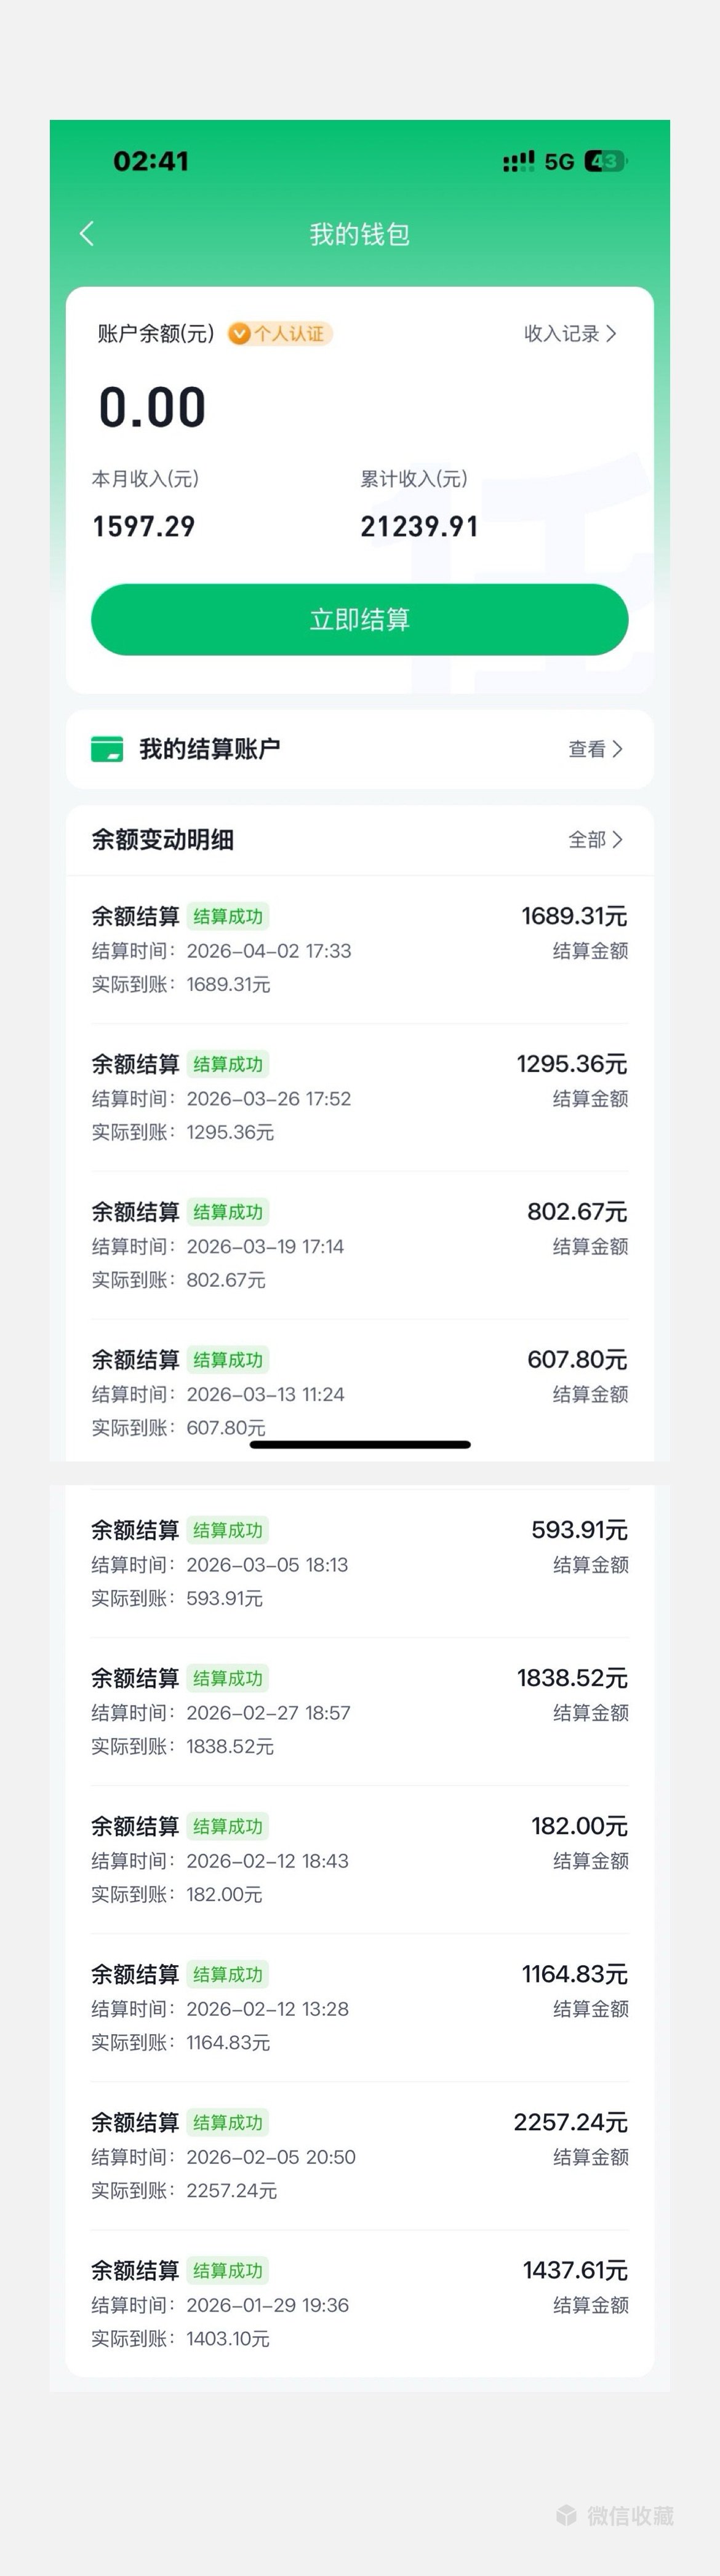The image size is (720, 2576).
Task: Tap the 累计收入 total of 21239.91
Action: (x=419, y=527)
